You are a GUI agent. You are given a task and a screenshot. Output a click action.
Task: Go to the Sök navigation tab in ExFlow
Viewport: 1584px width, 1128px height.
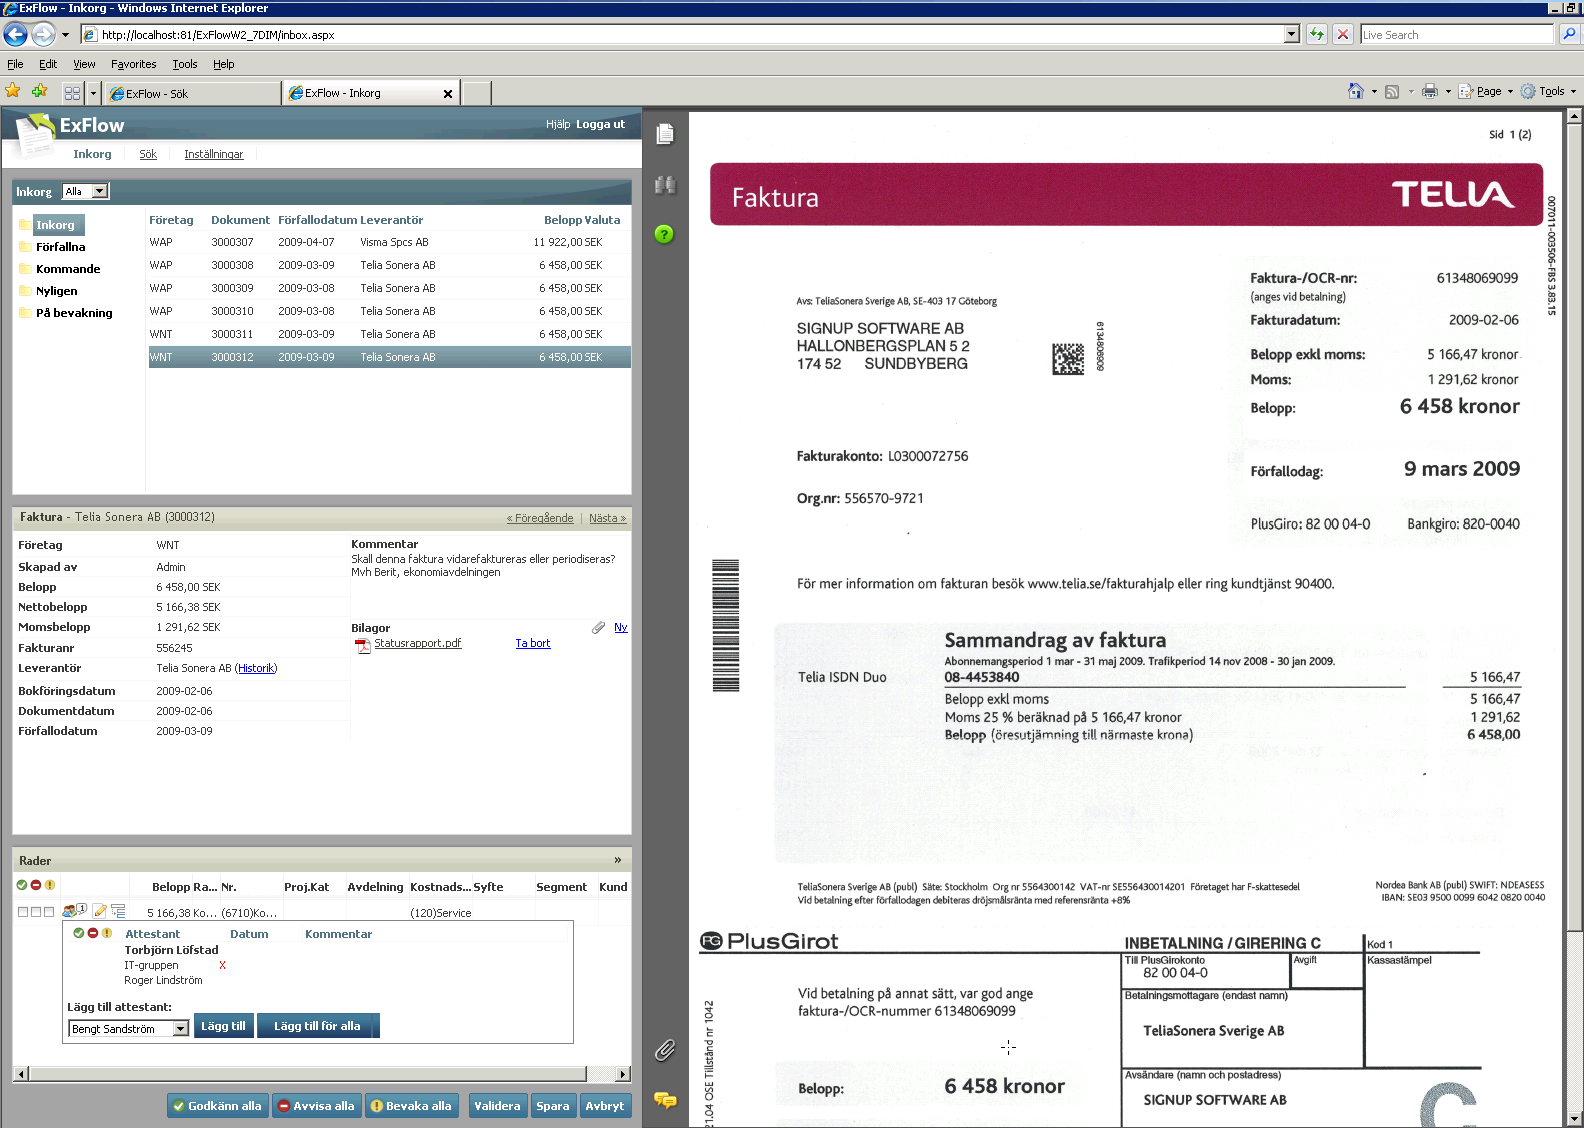(x=148, y=154)
